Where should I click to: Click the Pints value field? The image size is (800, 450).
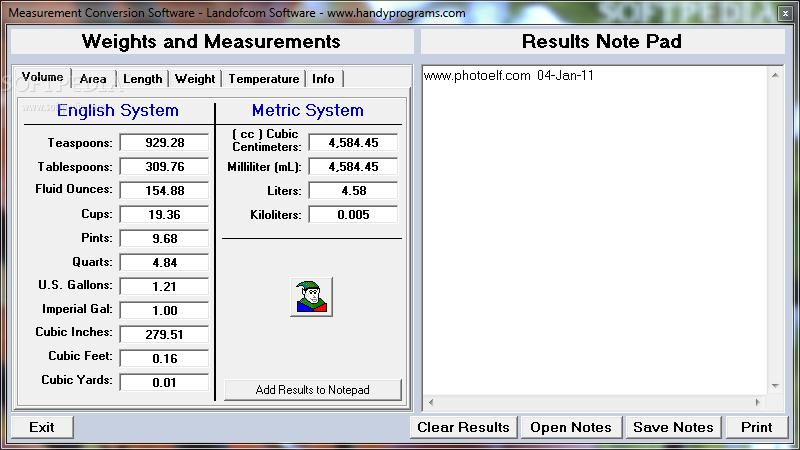pyautogui.click(x=164, y=238)
